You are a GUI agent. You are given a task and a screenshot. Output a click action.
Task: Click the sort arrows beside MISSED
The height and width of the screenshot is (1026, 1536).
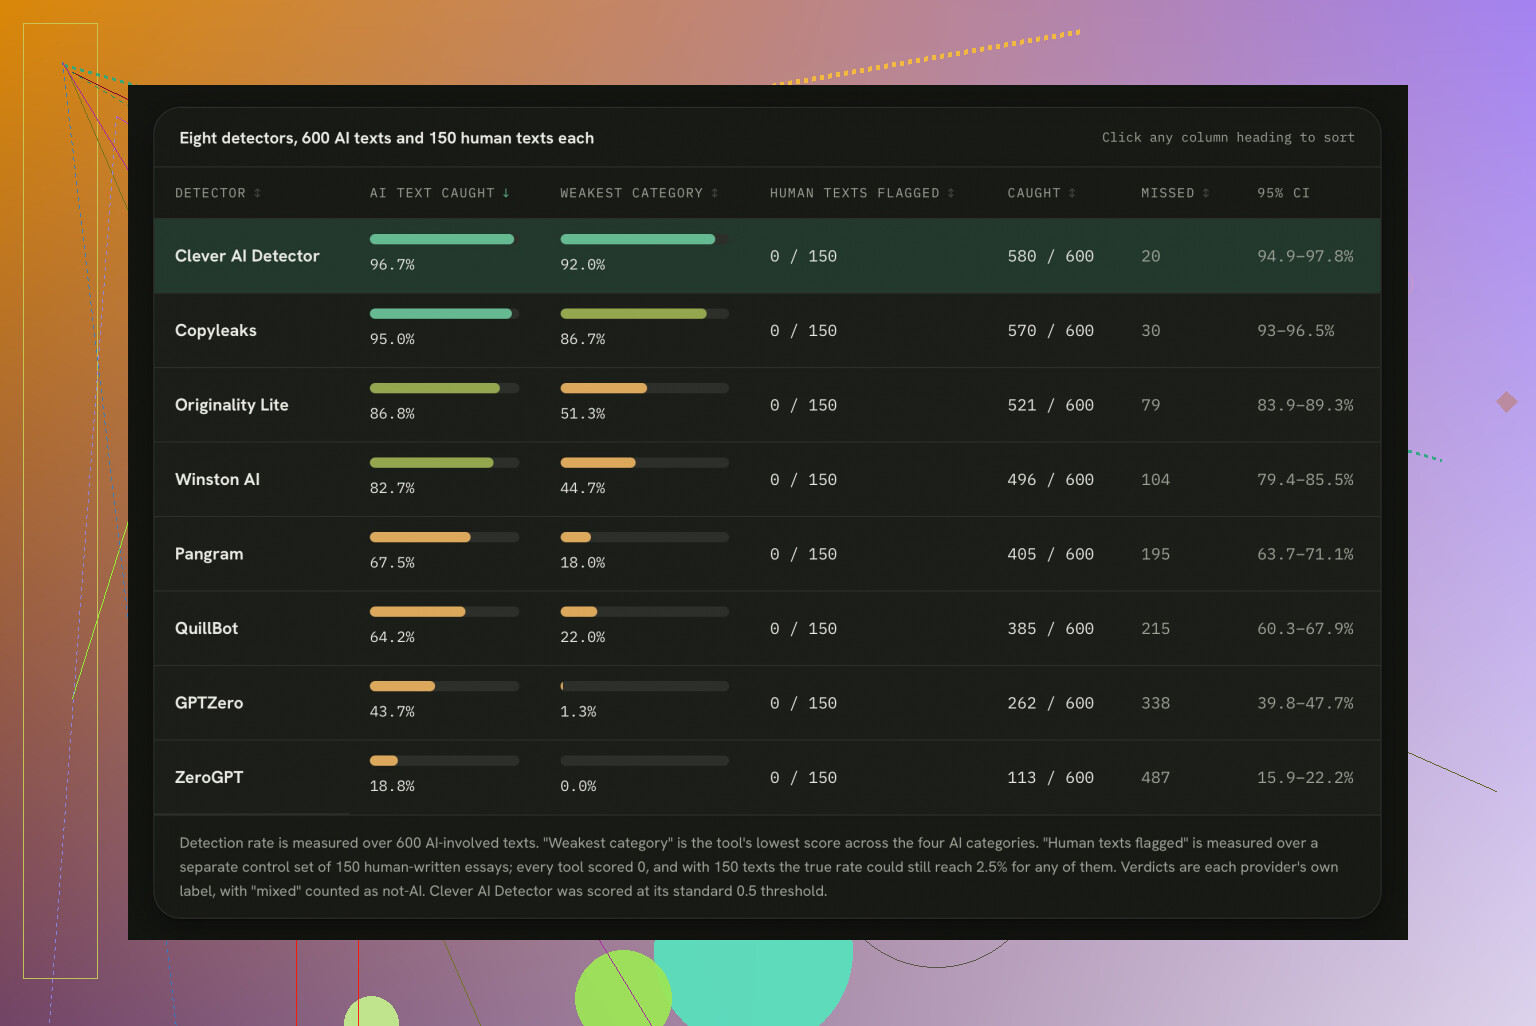(x=1206, y=193)
